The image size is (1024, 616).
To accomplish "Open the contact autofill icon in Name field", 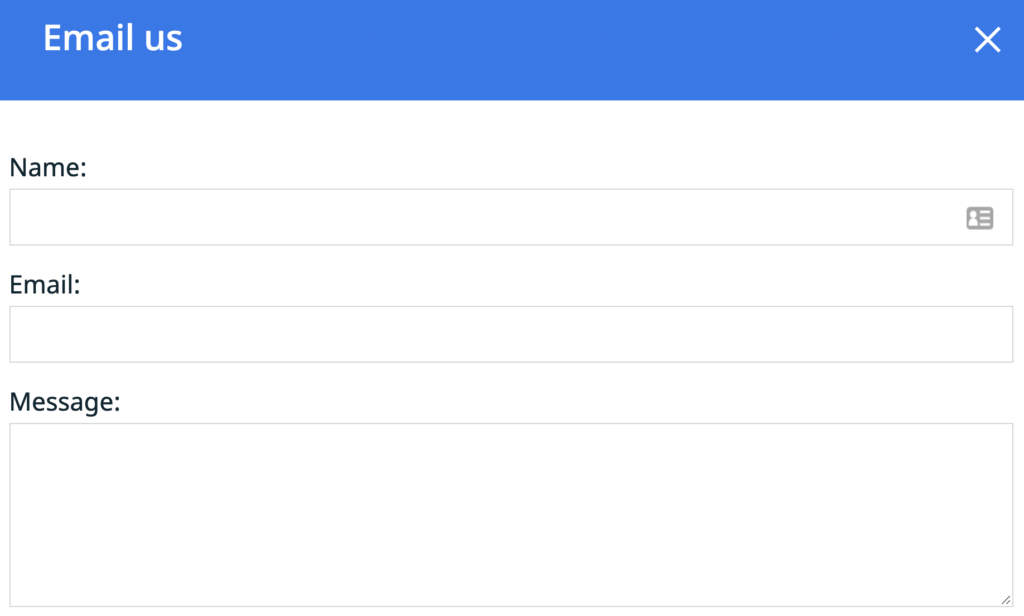I will (x=980, y=218).
